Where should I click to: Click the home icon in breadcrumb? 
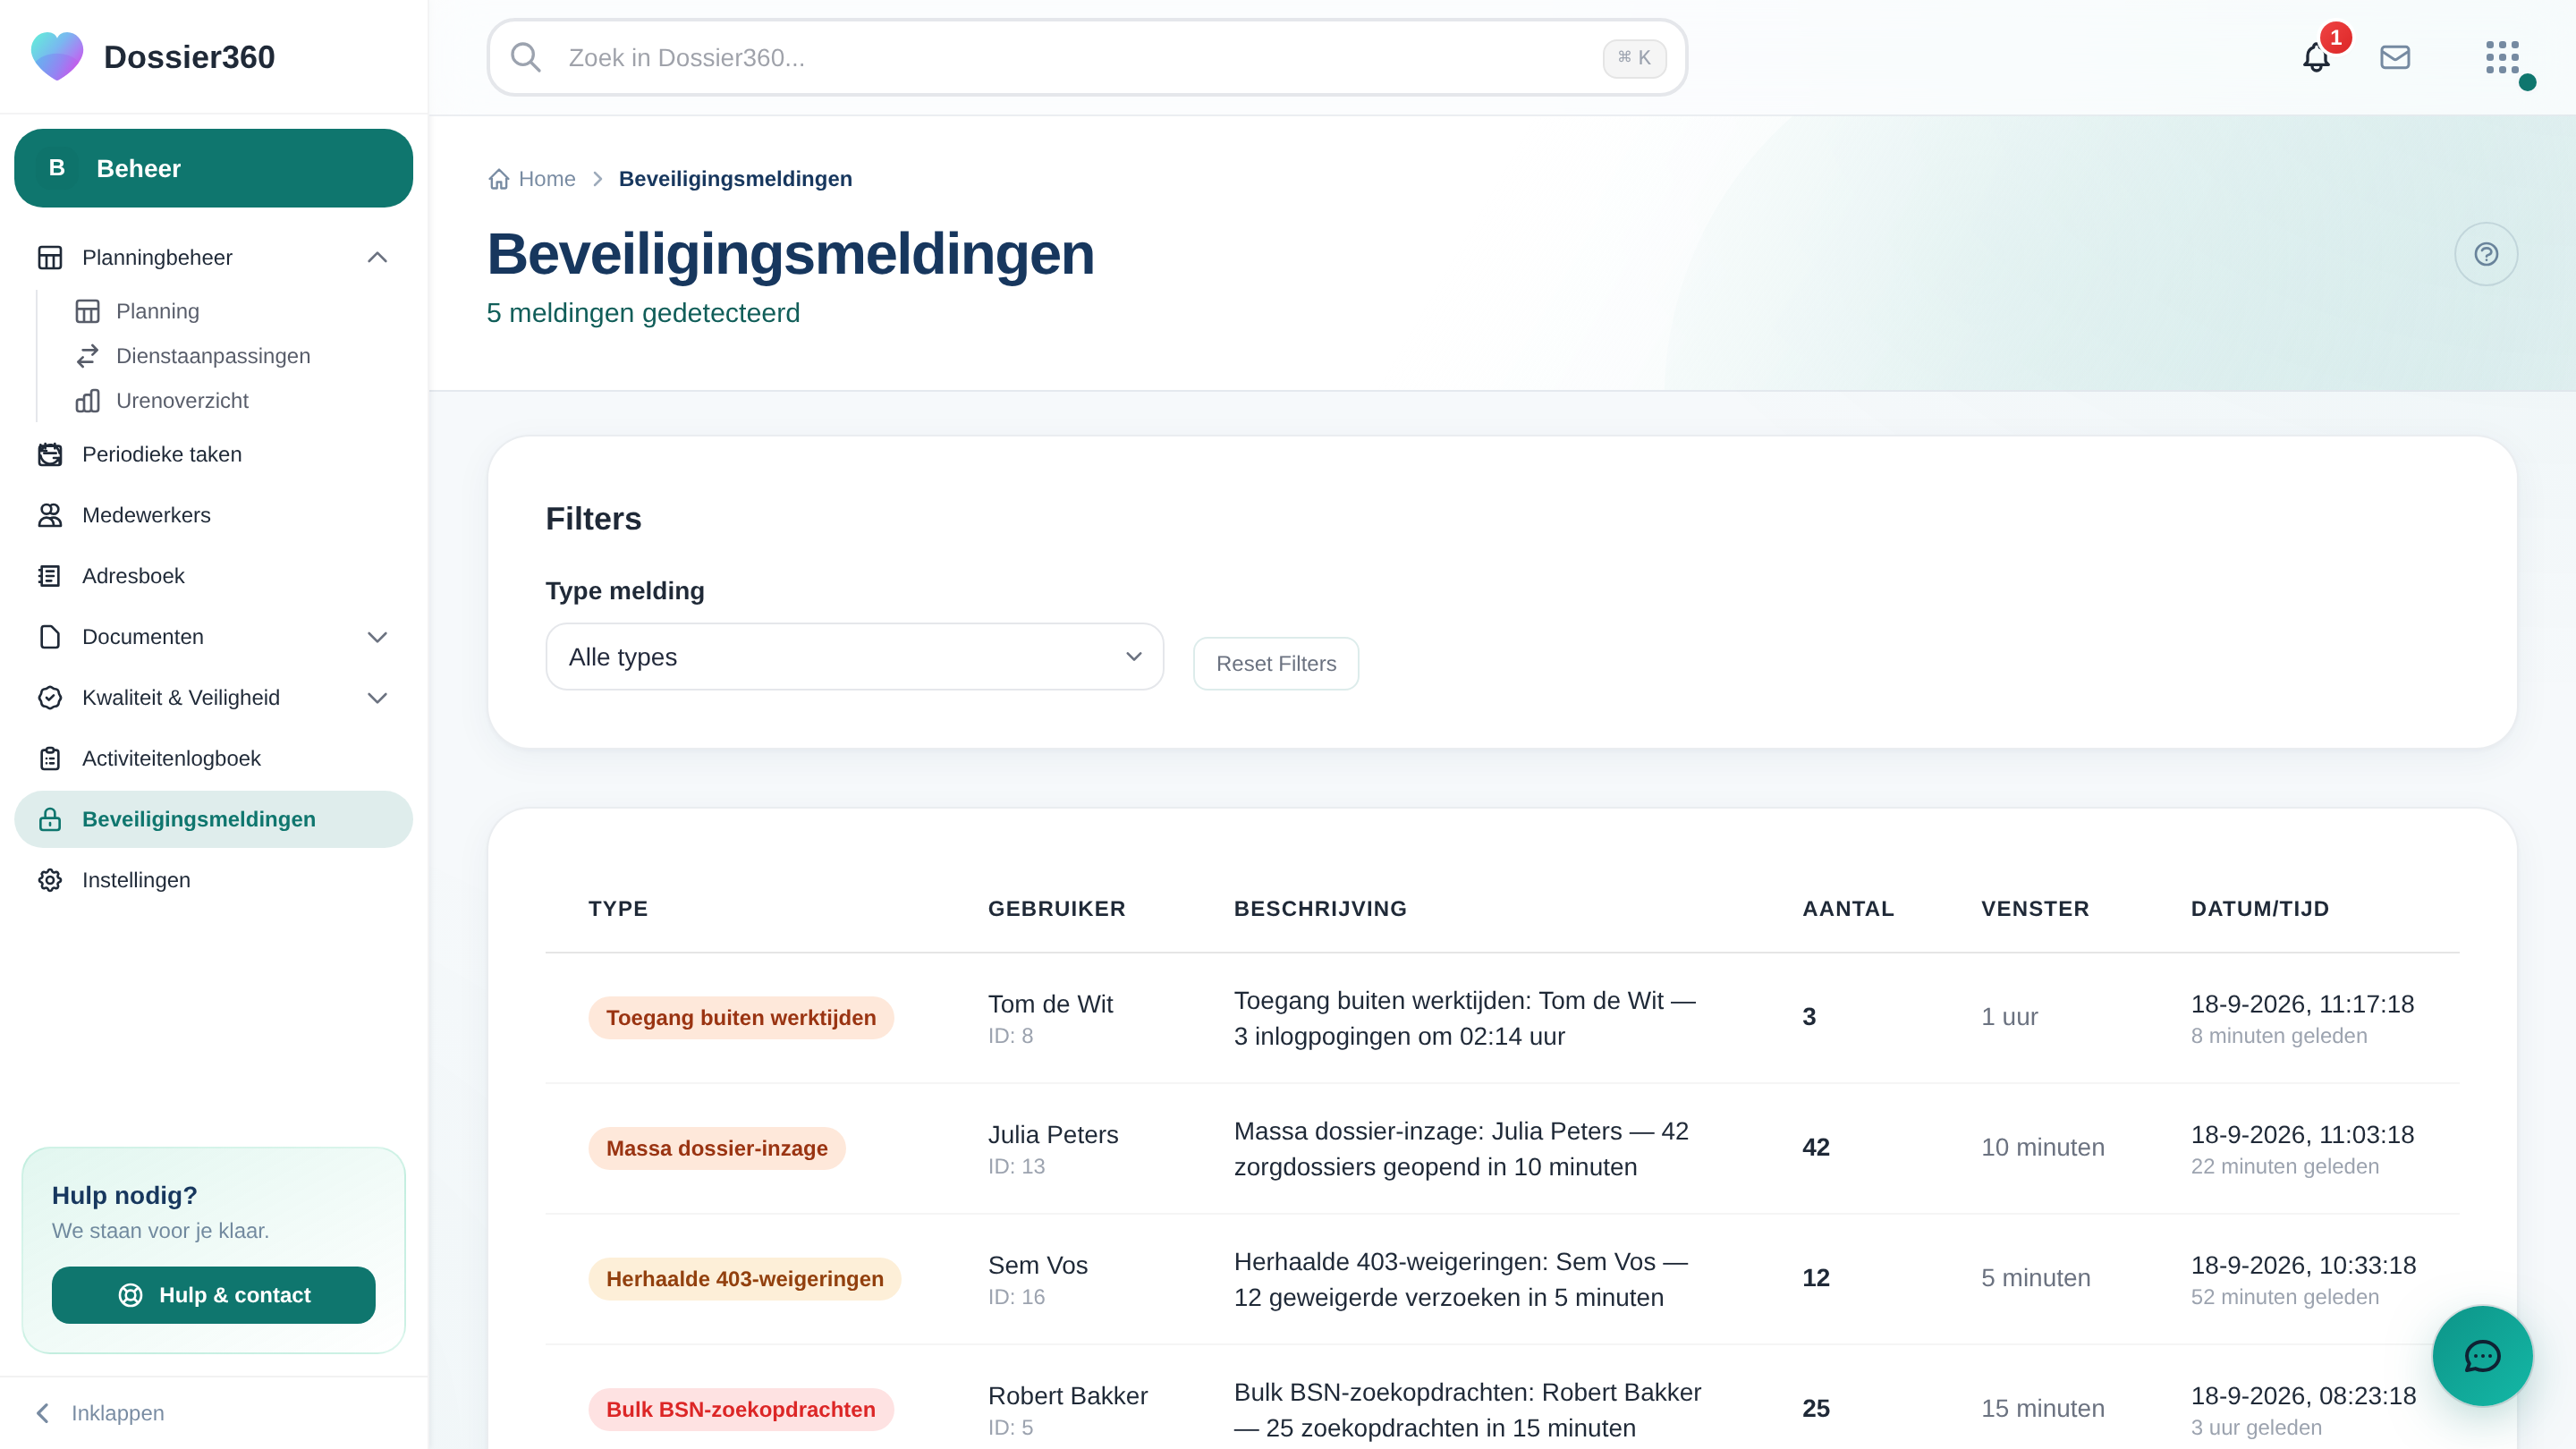point(498,179)
